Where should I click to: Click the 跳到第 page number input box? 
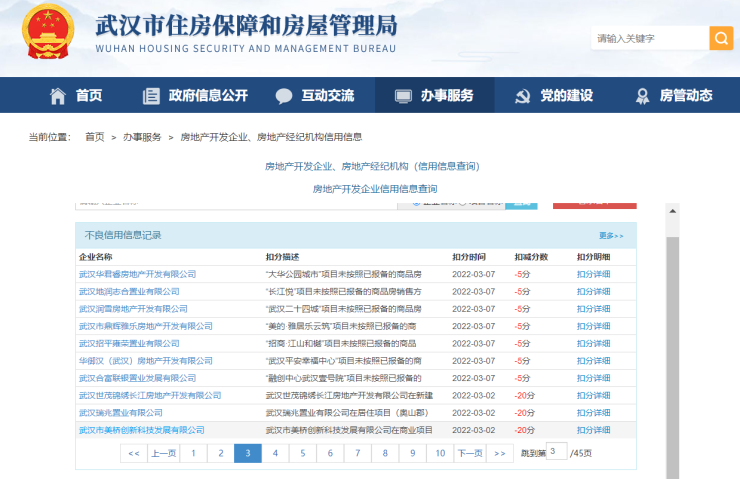coord(557,452)
